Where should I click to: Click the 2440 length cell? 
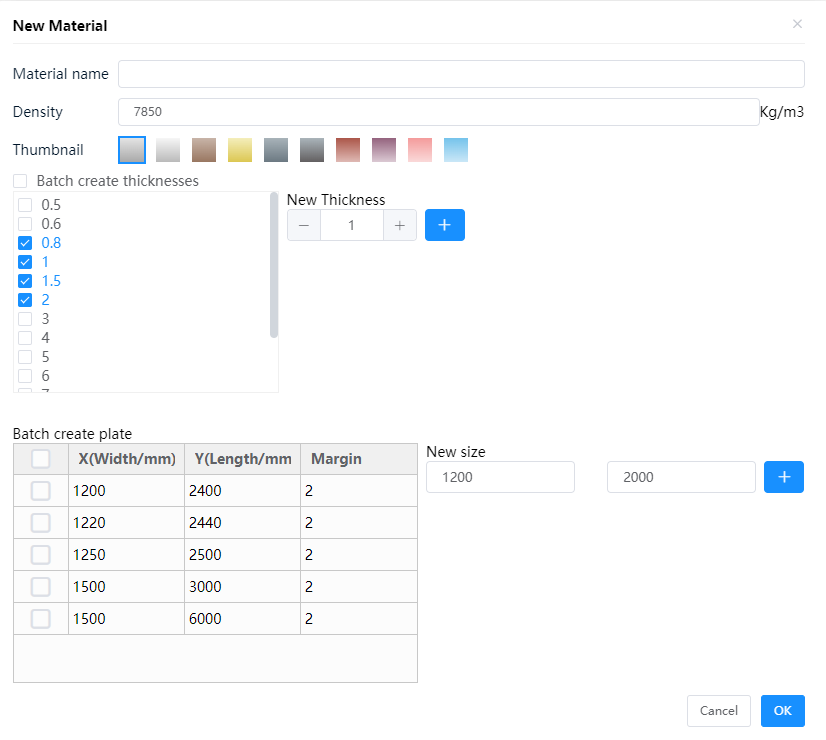(242, 522)
